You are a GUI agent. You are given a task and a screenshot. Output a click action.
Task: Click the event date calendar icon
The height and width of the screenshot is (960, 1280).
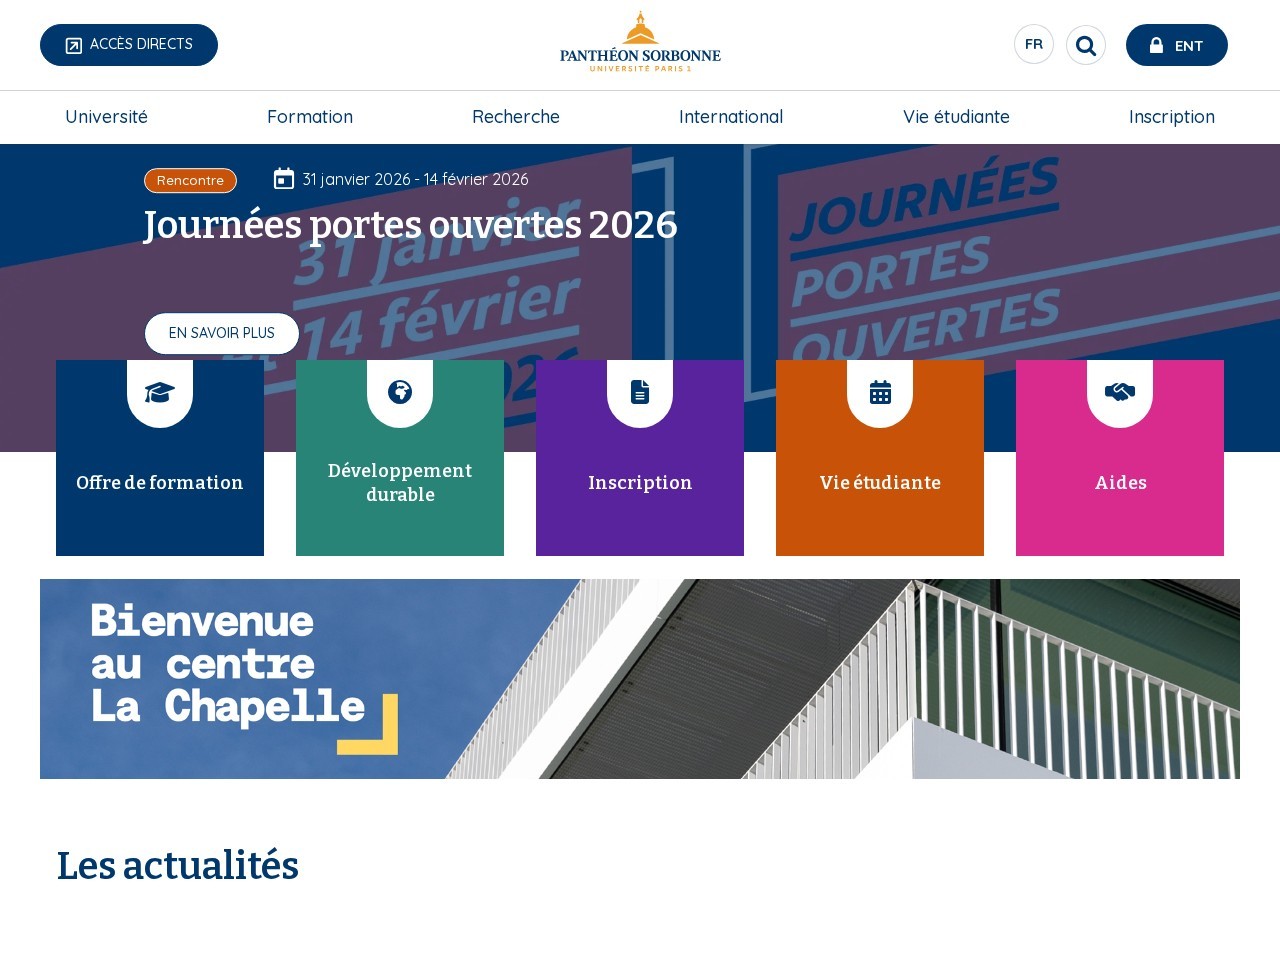pyautogui.click(x=284, y=179)
